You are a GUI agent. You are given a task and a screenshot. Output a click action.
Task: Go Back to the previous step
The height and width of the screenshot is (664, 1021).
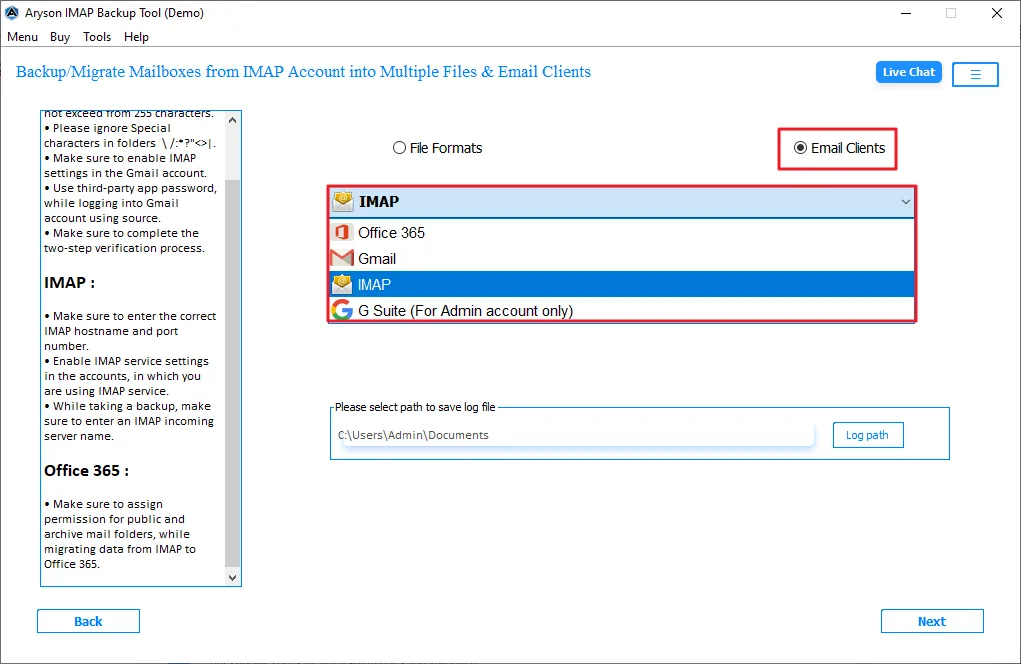88,621
